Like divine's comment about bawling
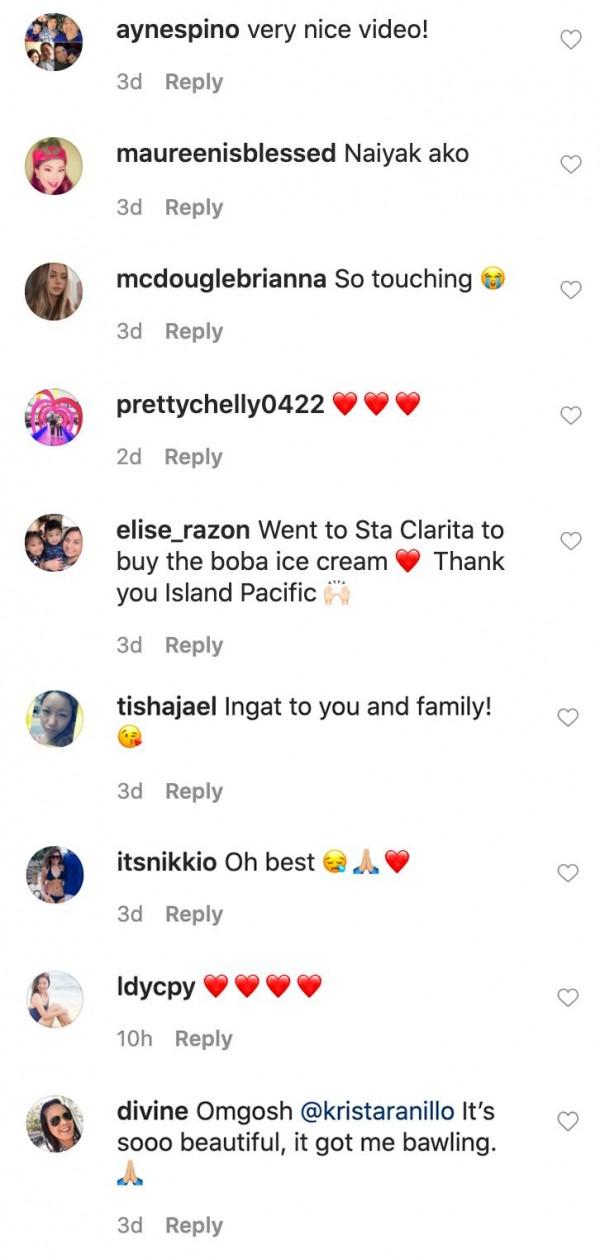This screenshot has height=1259, width=600. click(570, 1122)
